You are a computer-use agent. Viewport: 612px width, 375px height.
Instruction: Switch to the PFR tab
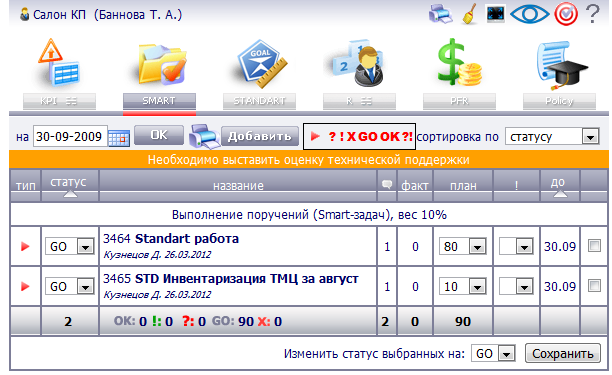[459, 101]
